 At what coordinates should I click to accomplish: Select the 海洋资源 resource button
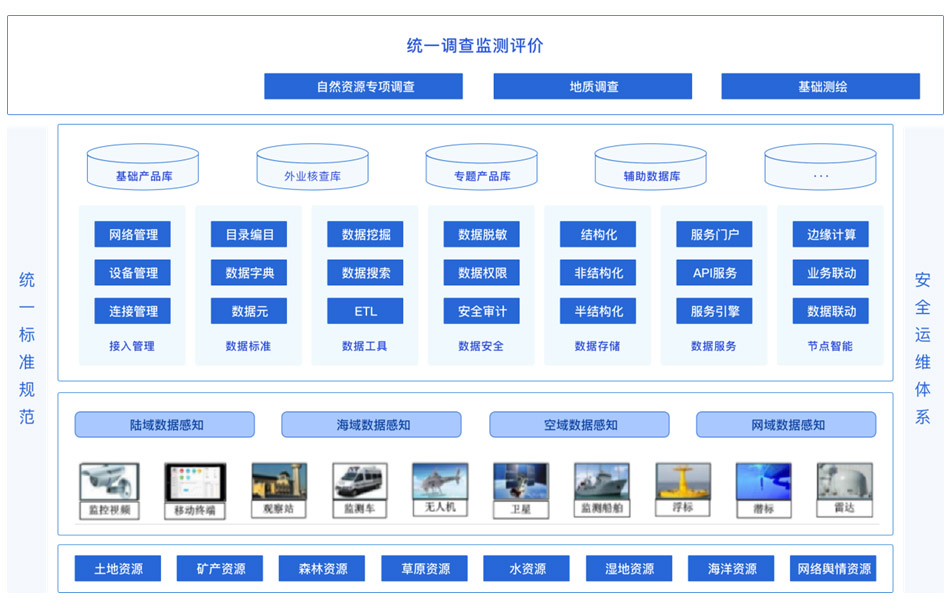[x=732, y=569]
